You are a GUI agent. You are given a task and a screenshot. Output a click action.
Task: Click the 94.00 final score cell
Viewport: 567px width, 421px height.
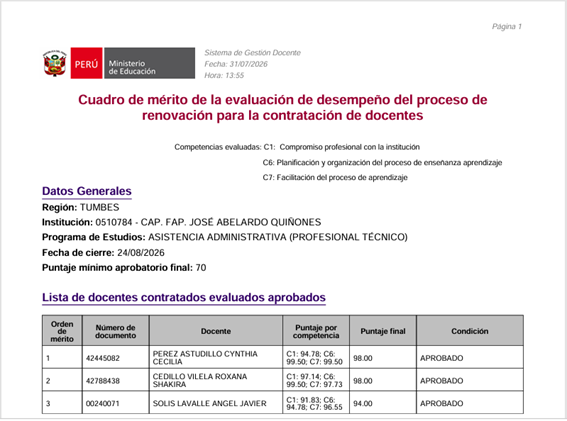click(x=383, y=403)
